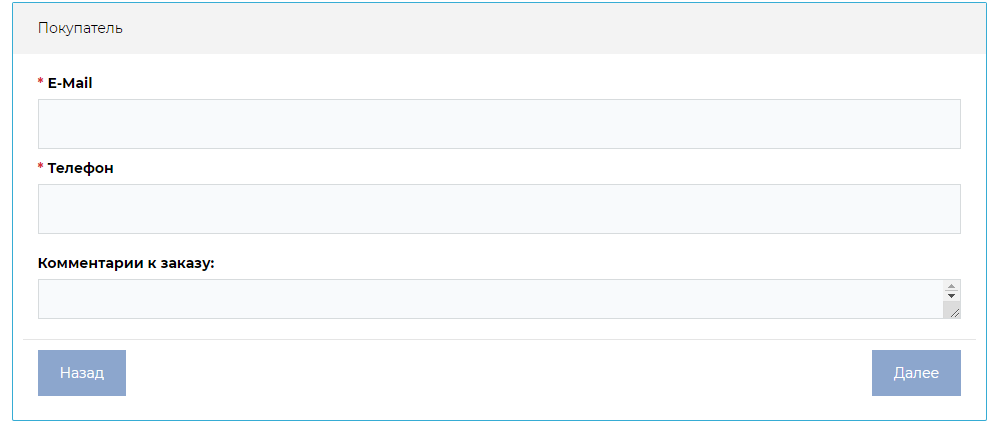Click the E-Mail field label

click(x=70, y=83)
